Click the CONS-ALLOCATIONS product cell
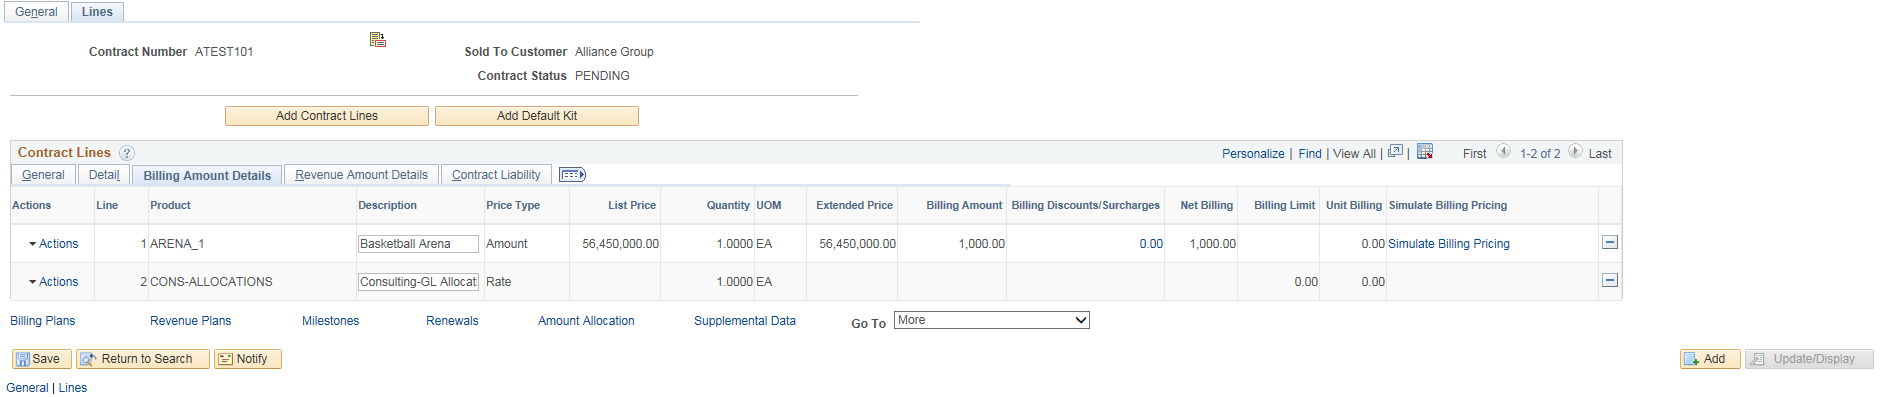This screenshot has width=1881, height=397. coord(211,282)
